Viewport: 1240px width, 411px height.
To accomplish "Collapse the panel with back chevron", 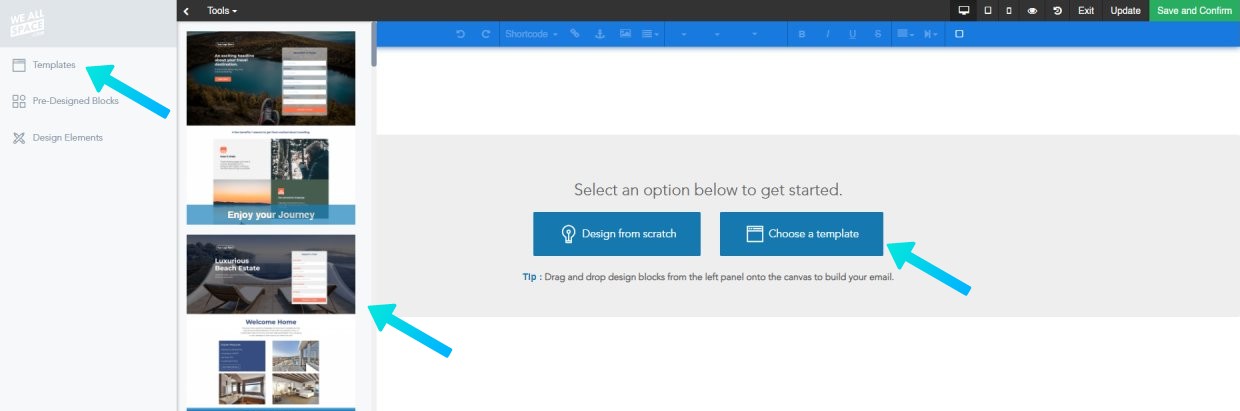I will pos(186,10).
